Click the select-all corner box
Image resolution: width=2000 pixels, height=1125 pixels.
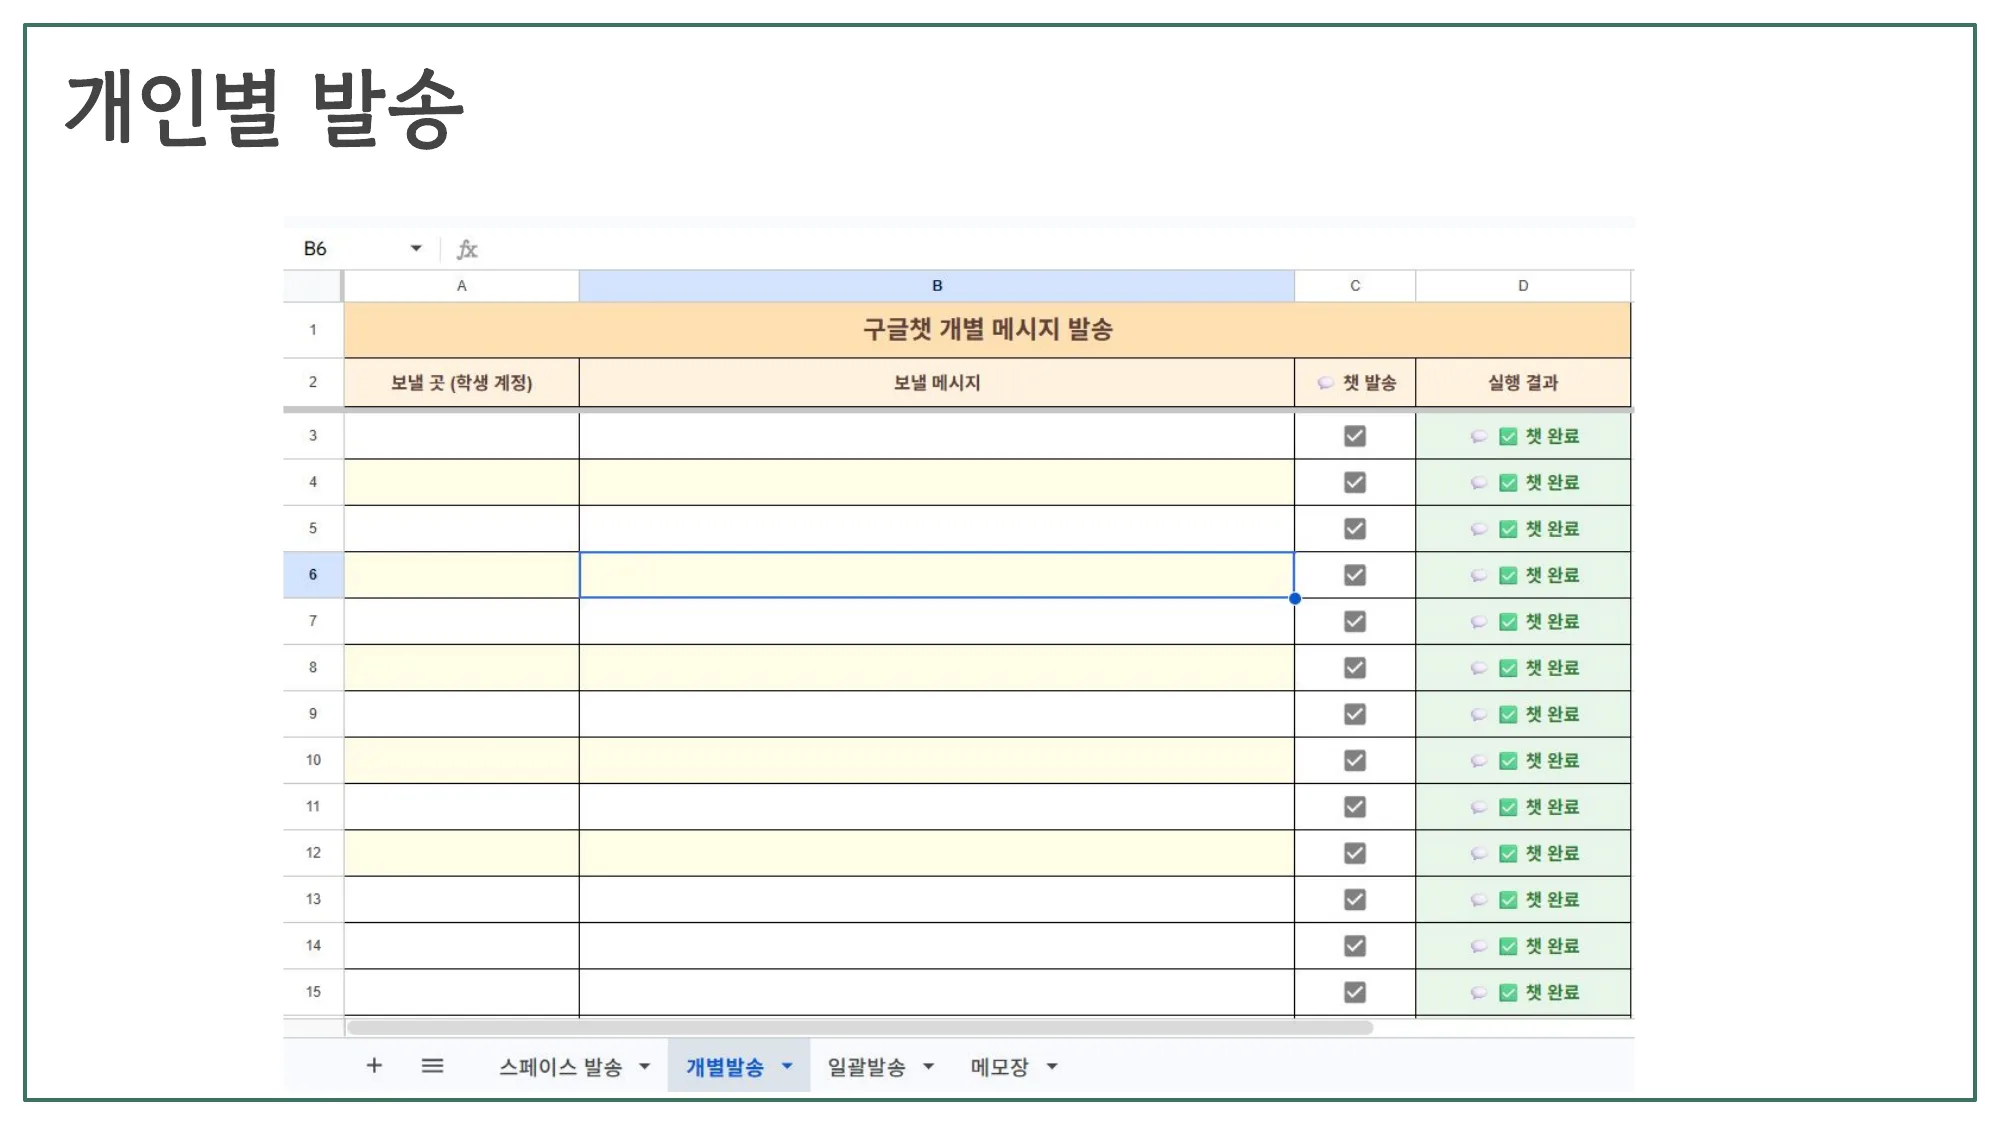pyautogui.click(x=313, y=286)
